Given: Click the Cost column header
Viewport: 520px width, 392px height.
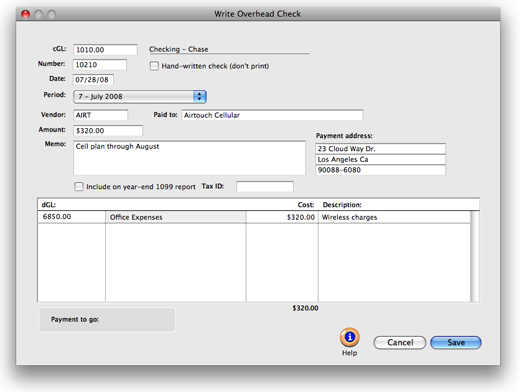Looking at the screenshot, I should click(306, 205).
